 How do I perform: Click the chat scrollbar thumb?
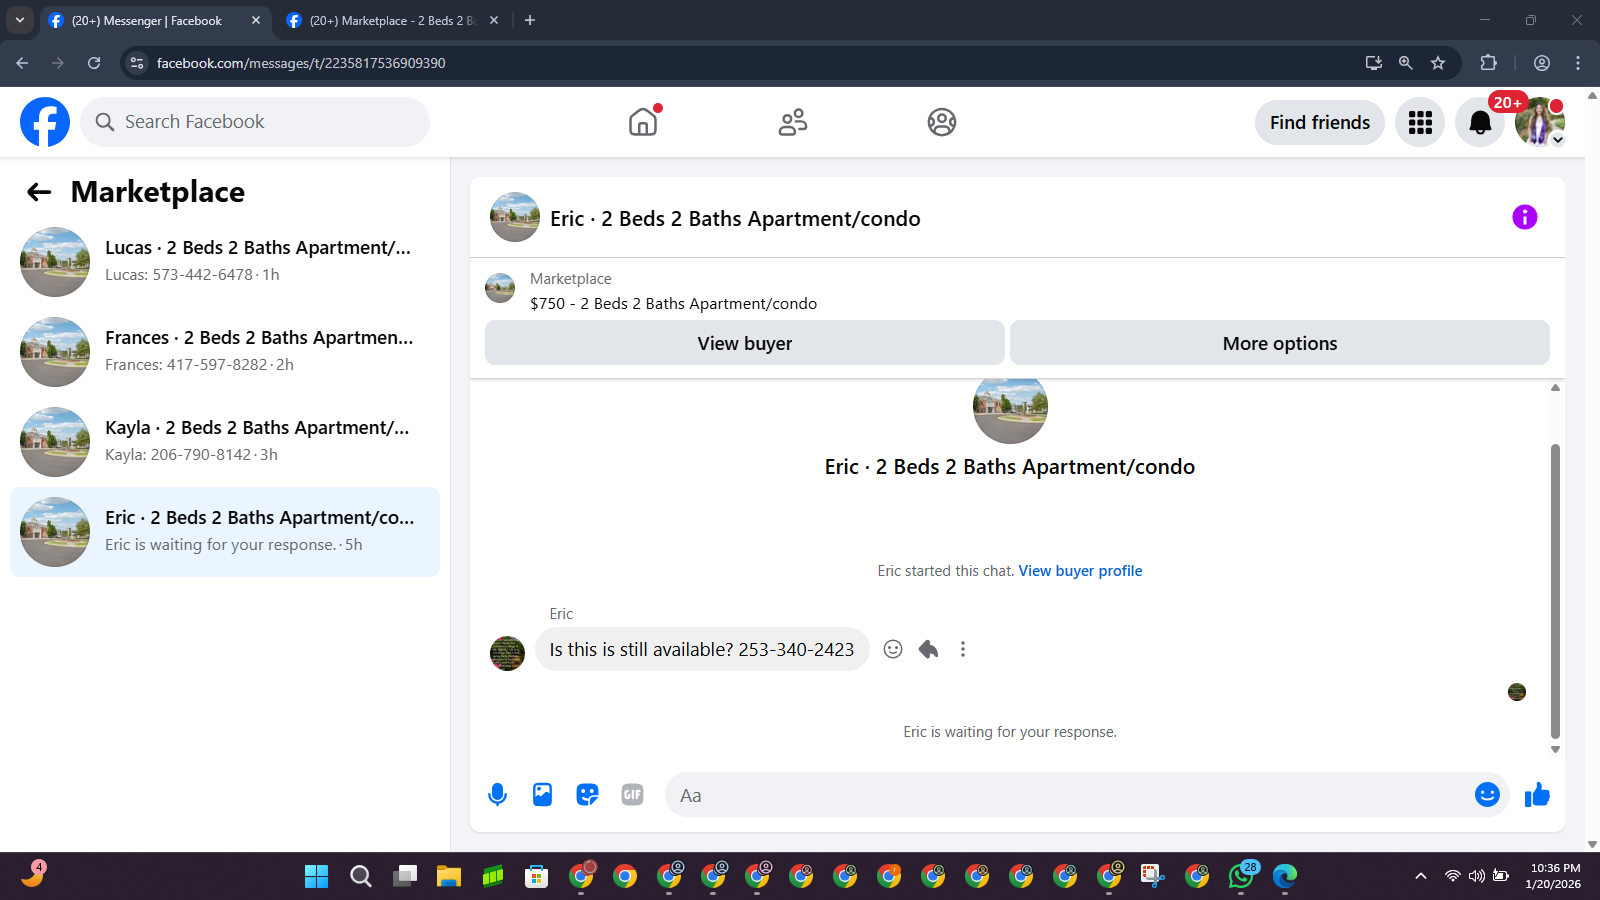[1555, 591]
